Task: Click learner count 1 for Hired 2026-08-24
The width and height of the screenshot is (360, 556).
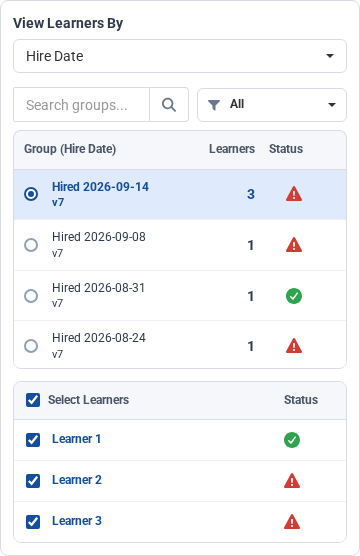Action: coord(251,346)
